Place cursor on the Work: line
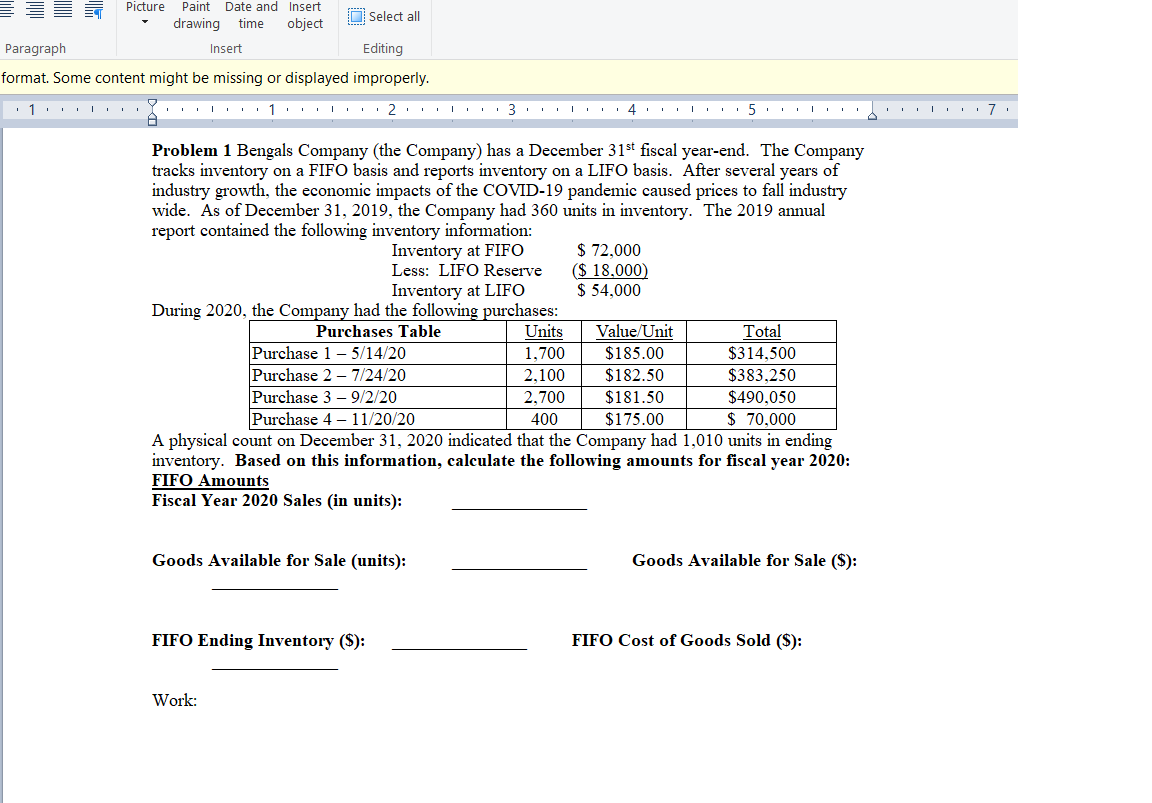Screen dimensions: 1152x803 [x=174, y=700]
